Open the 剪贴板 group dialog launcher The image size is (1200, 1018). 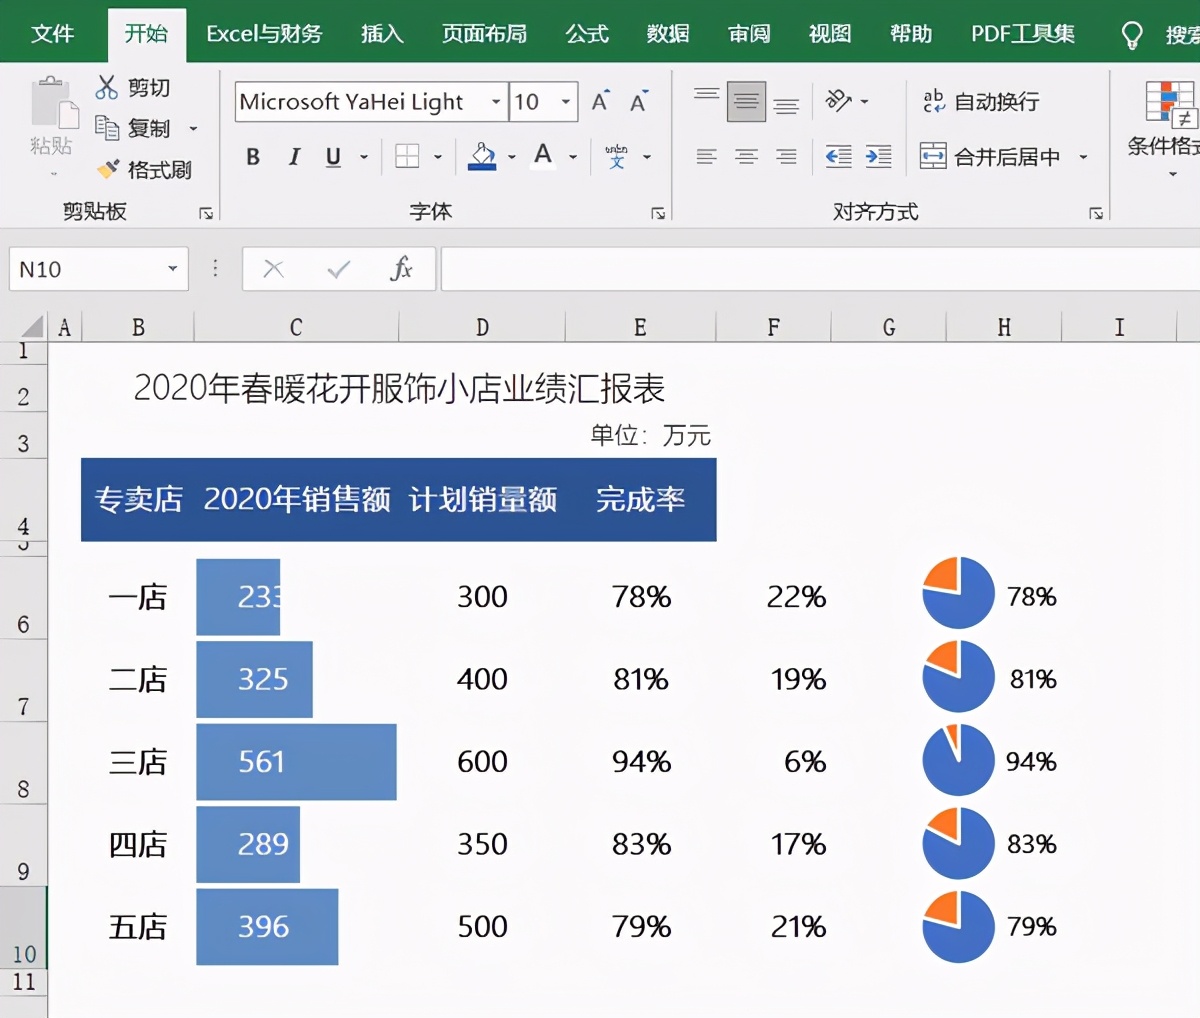pos(205,211)
